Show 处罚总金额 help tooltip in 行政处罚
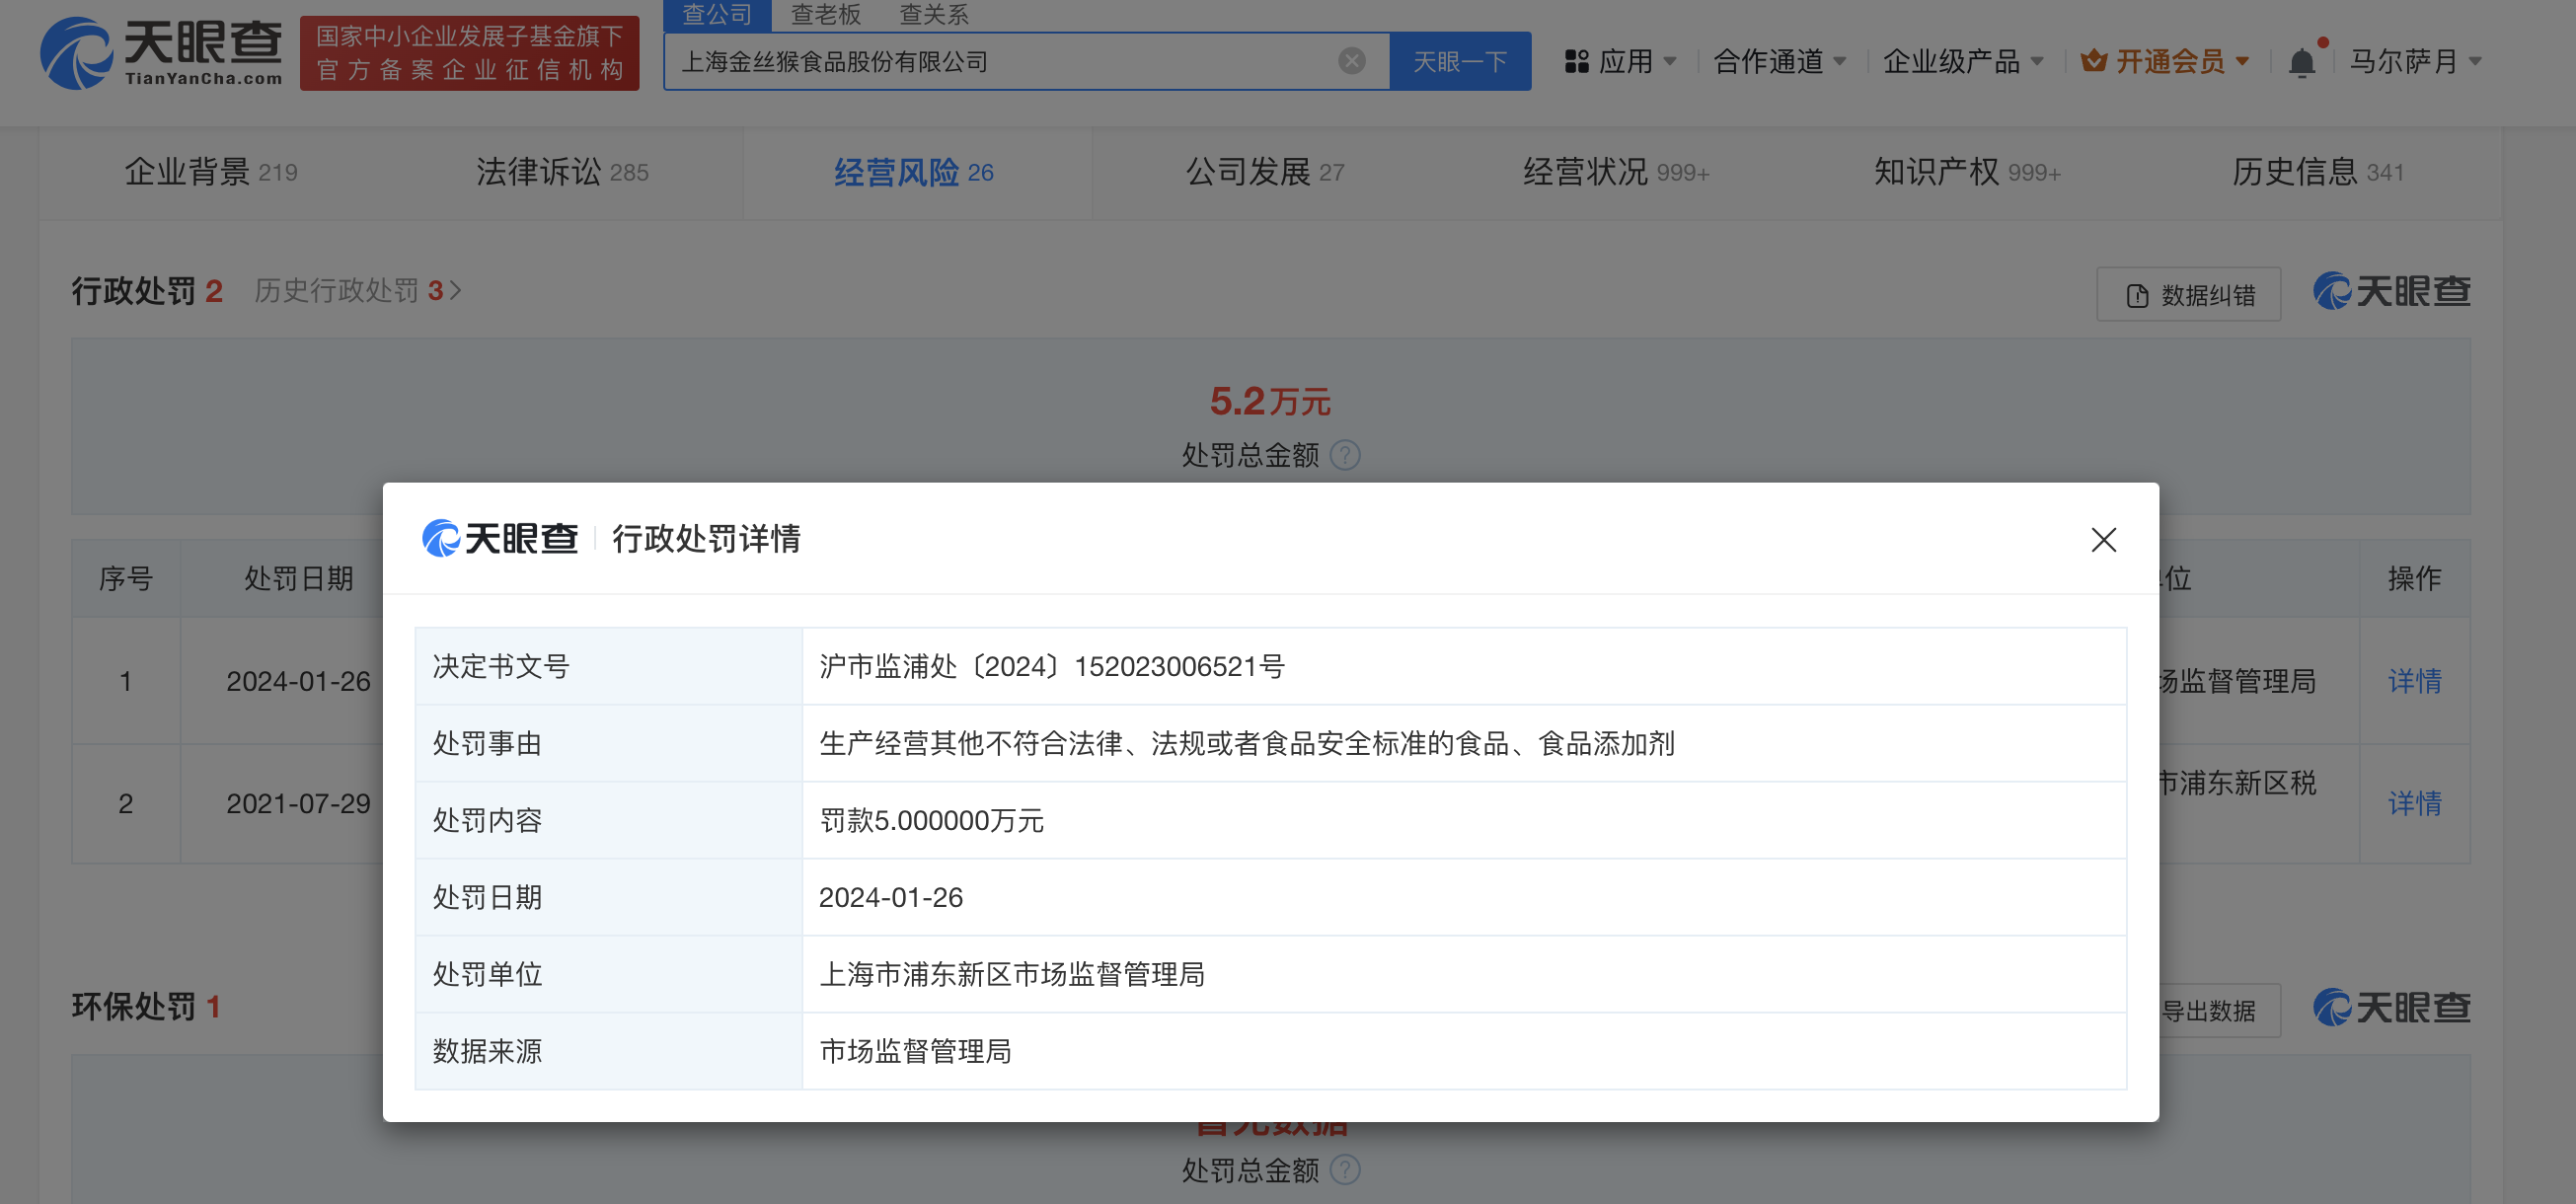Image resolution: width=2576 pixels, height=1204 pixels. click(x=1345, y=456)
